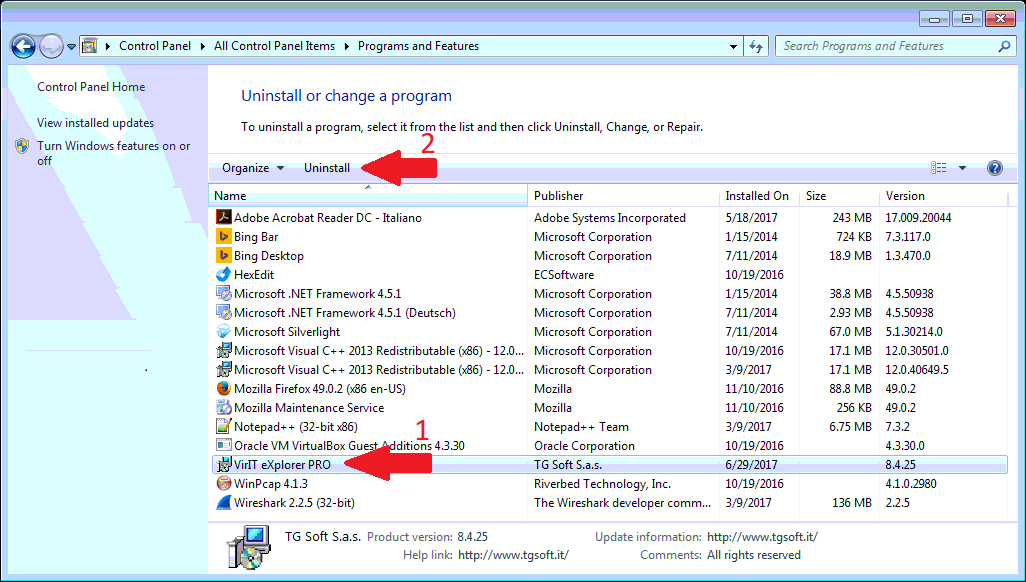
Task: Click the Visual C++ 2013 icon dated 3/9/2017
Action: point(224,369)
